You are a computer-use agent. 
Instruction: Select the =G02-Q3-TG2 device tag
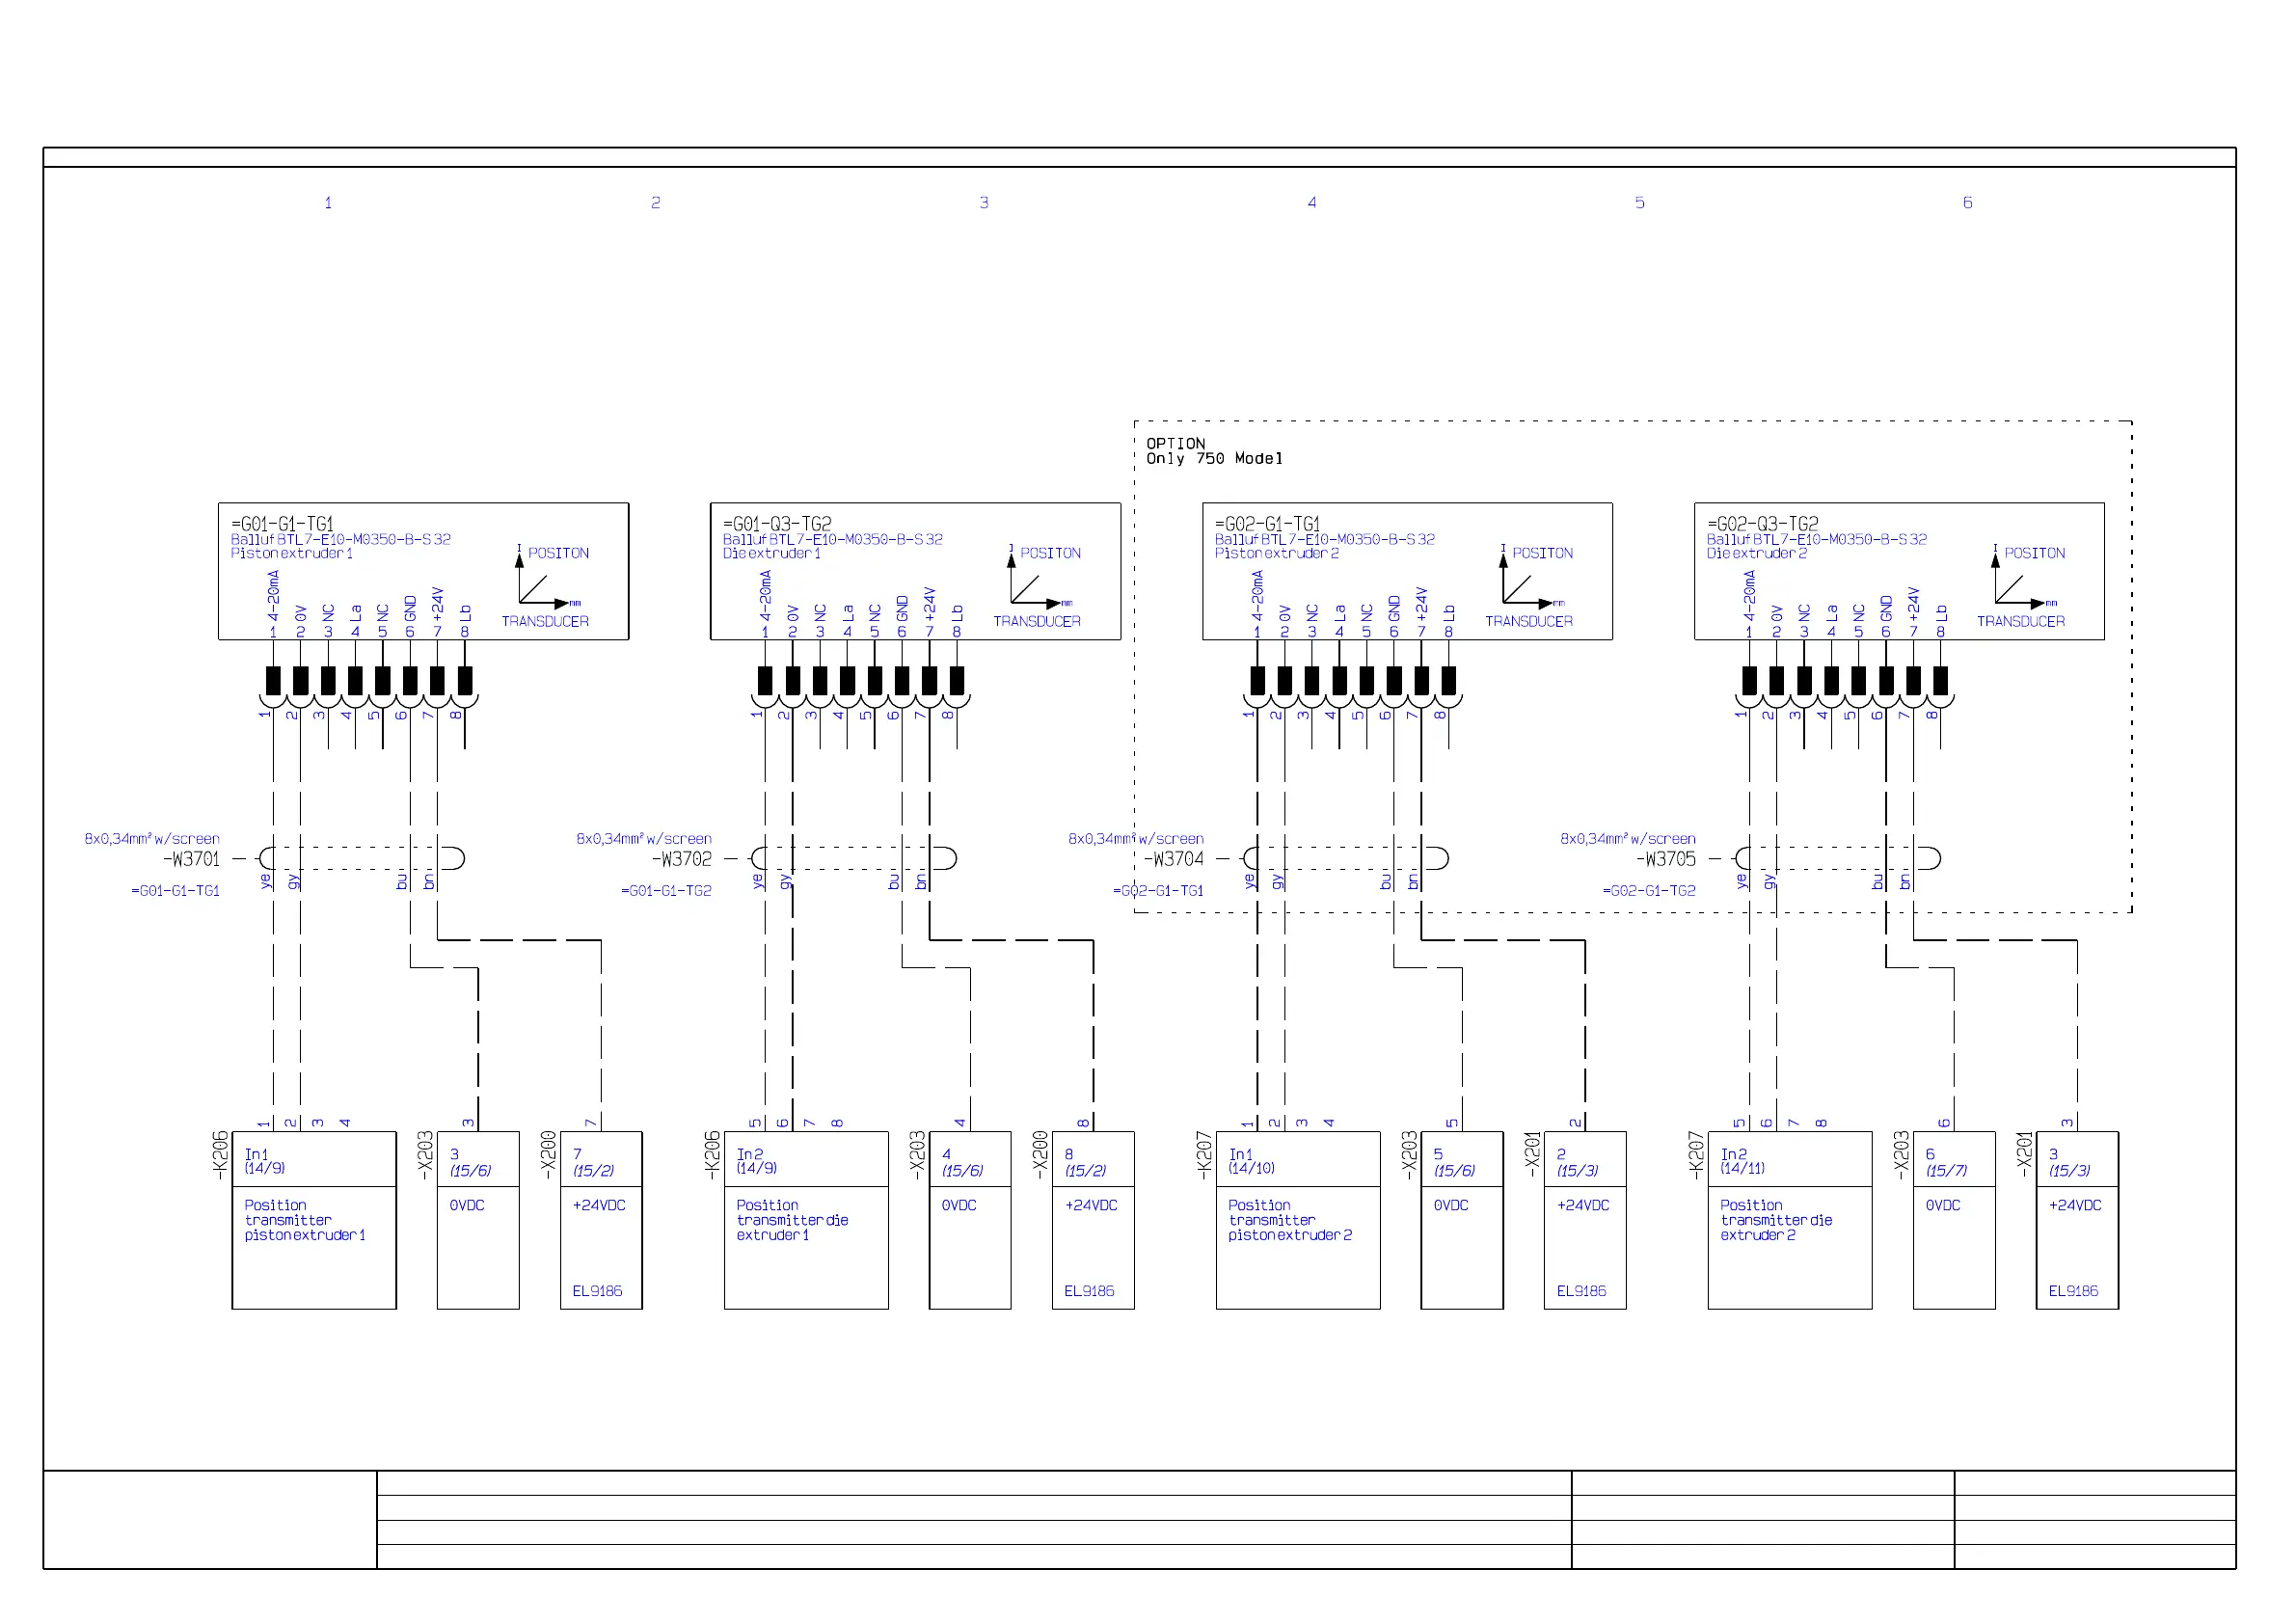(1762, 524)
